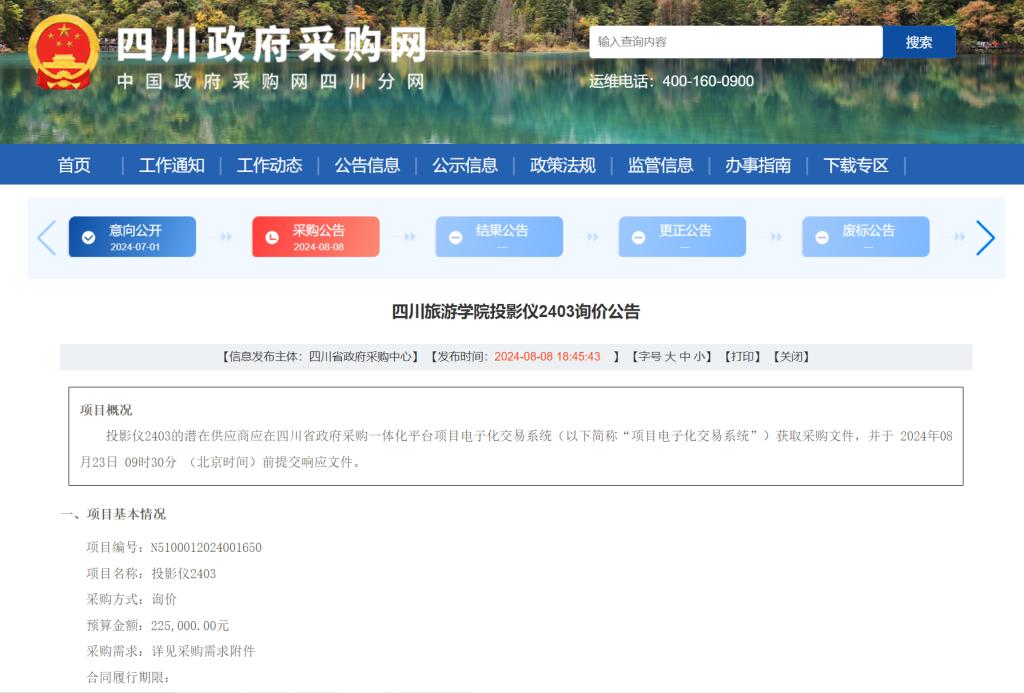The height and width of the screenshot is (693, 1024).
Task: Click the project name 投影仪2403 row
Action: click(x=152, y=573)
